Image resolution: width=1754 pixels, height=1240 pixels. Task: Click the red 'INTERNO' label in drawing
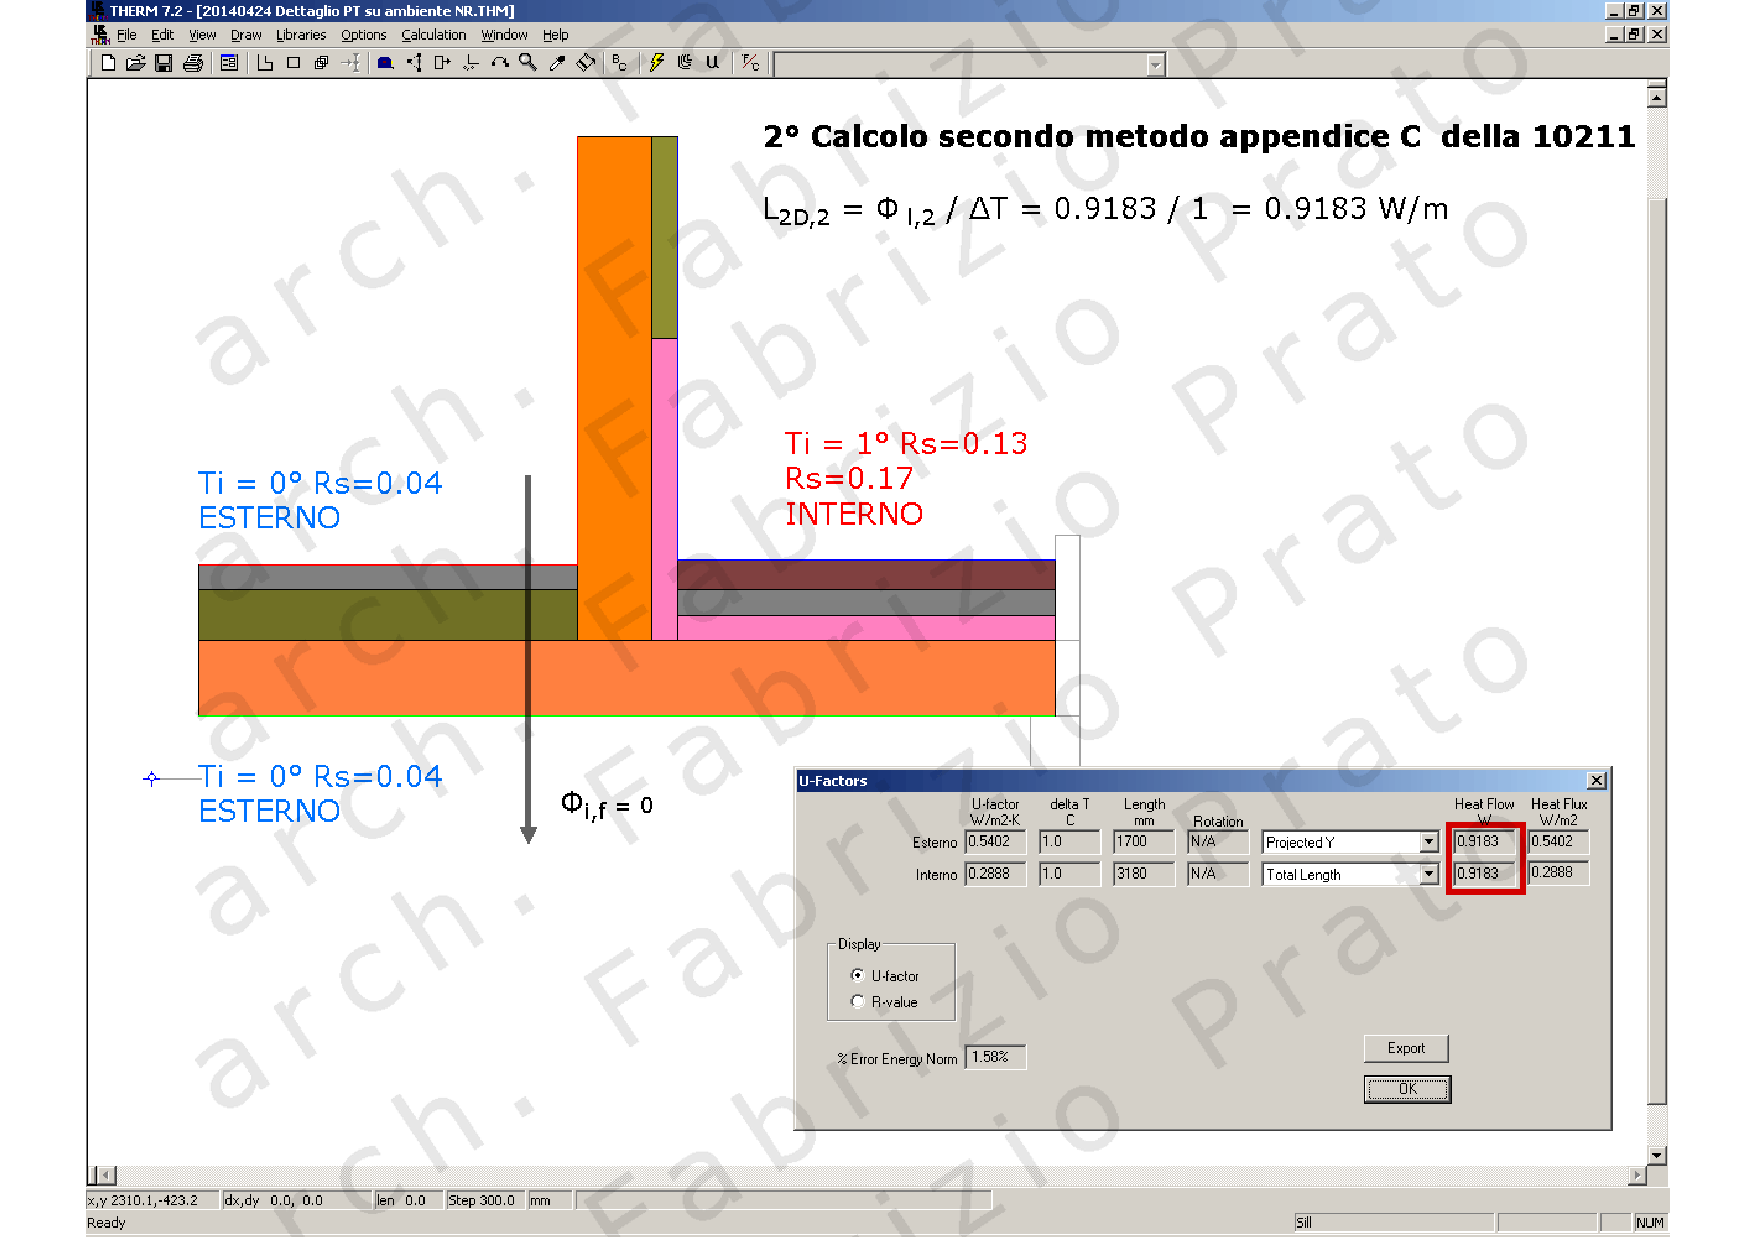[854, 514]
